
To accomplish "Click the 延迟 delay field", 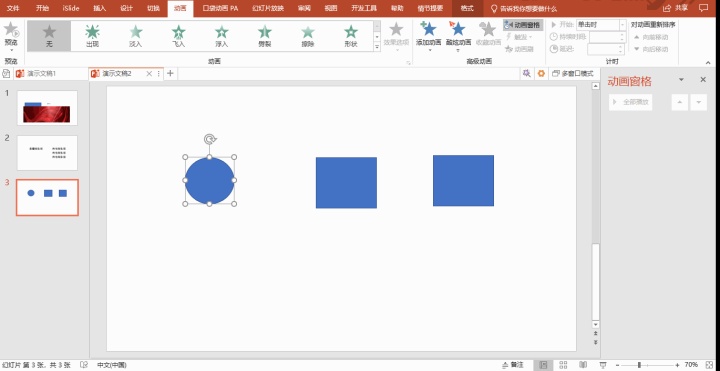I will [x=606, y=49].
